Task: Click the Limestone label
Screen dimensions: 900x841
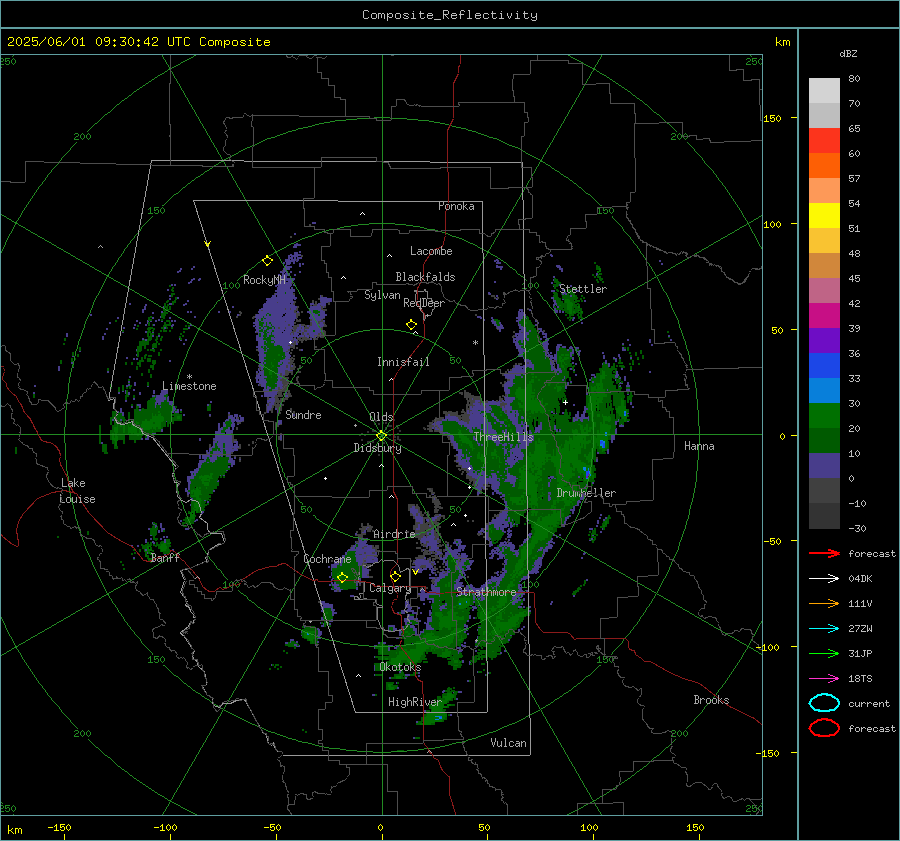Action: point(189,386)
